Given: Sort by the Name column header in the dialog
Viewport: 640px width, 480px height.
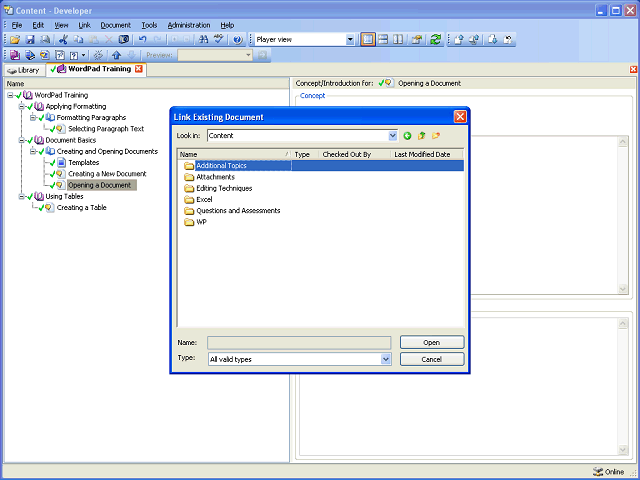Looking at the screenshot, I should [234, 154].
